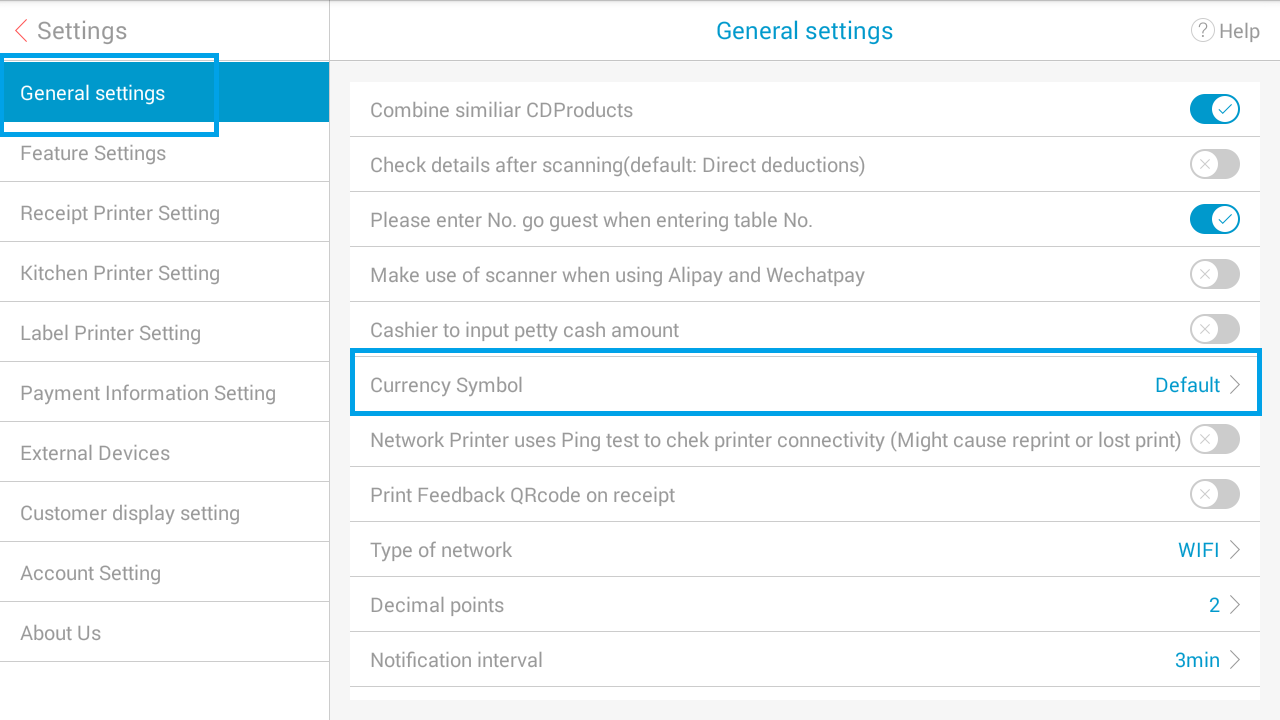The height and width of the screenshot is (720, 1280).
Task: Open Payment Information Setting section
Action: click(x=164, y=393)
